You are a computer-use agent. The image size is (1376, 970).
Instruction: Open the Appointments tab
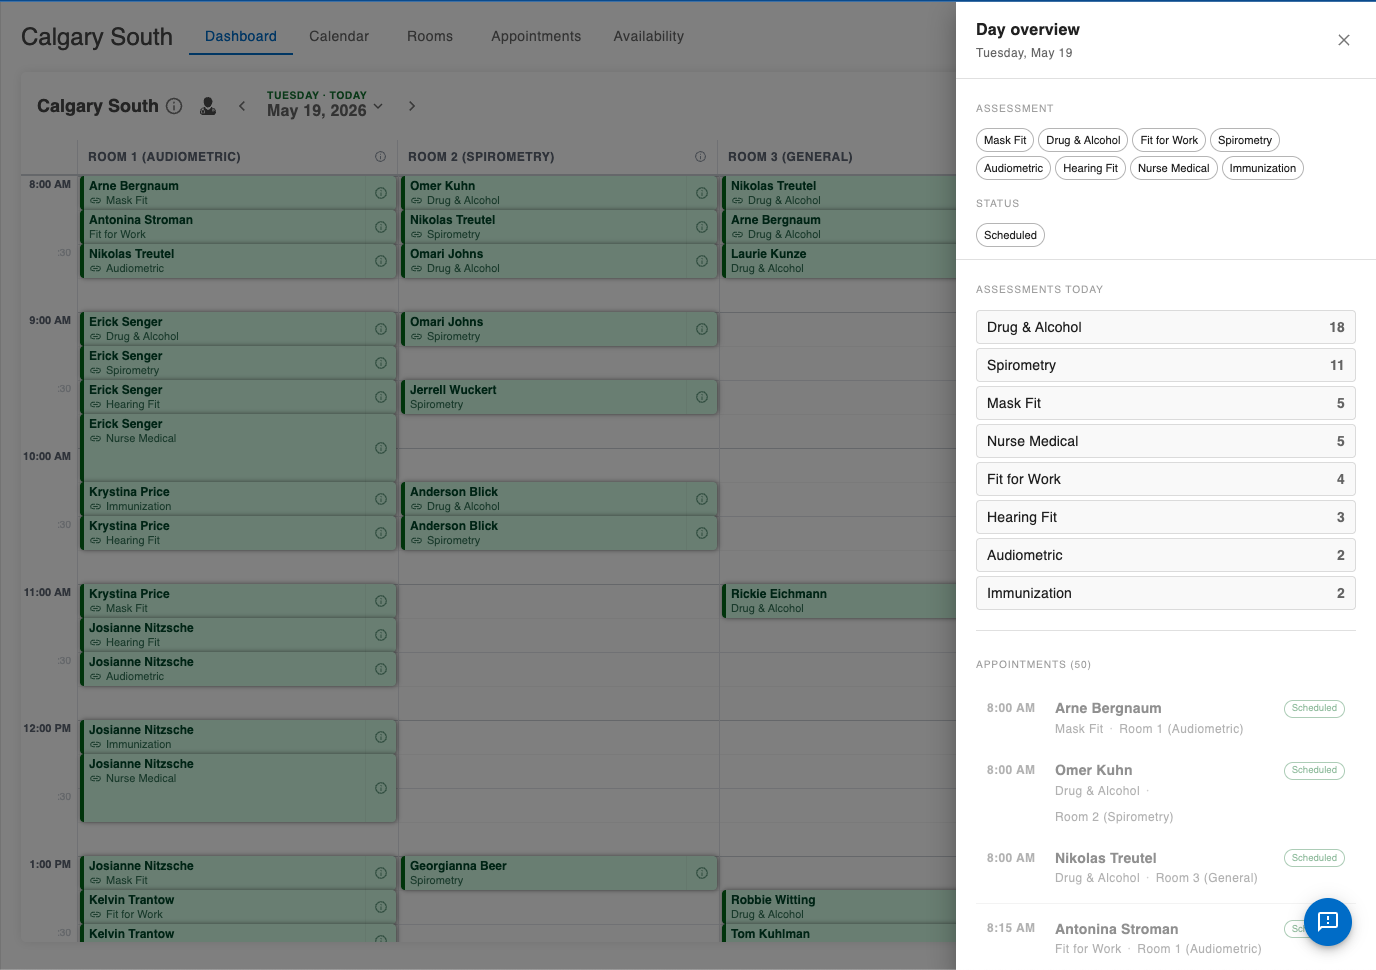tap(536, 36)
